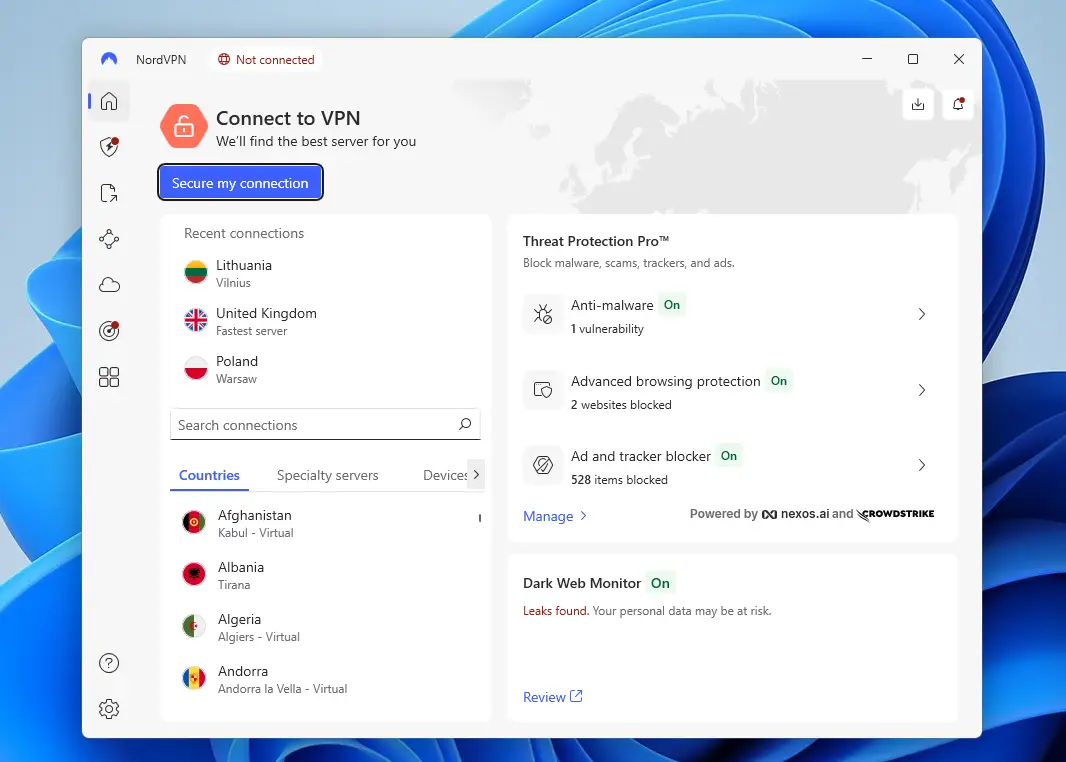The height and width of the screenshot is (762, 1066).
Task: Click the Algeria flag icon
Action: point(194,626)
